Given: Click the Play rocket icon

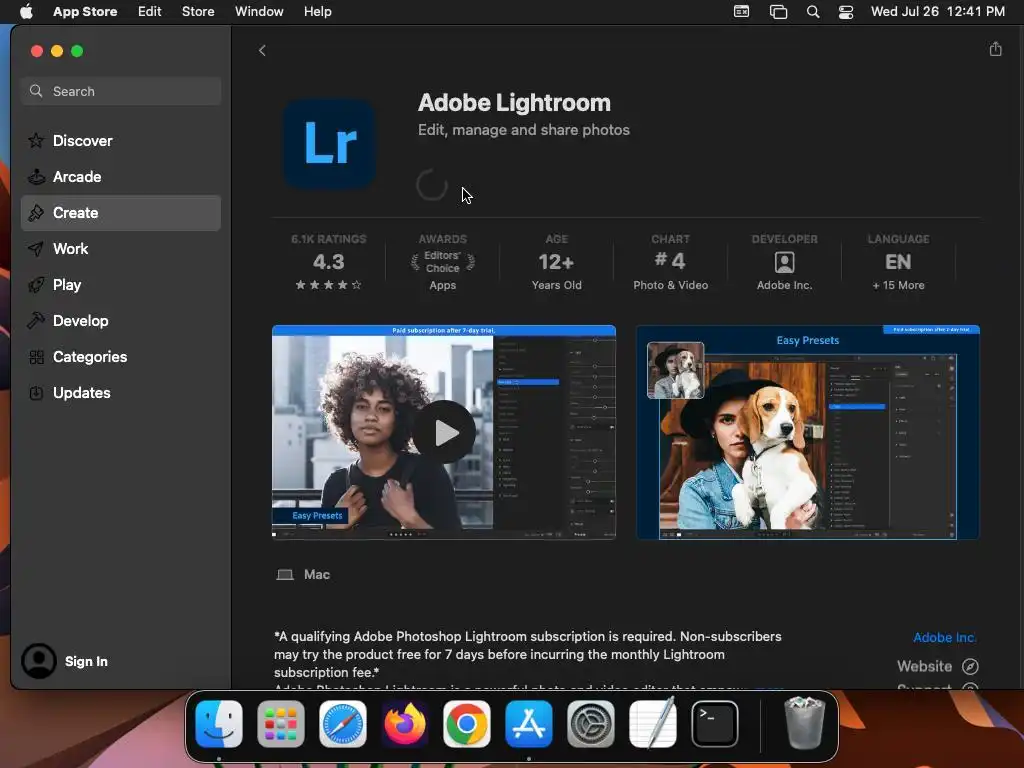Looking at the screenshot, I should [36, 285].
